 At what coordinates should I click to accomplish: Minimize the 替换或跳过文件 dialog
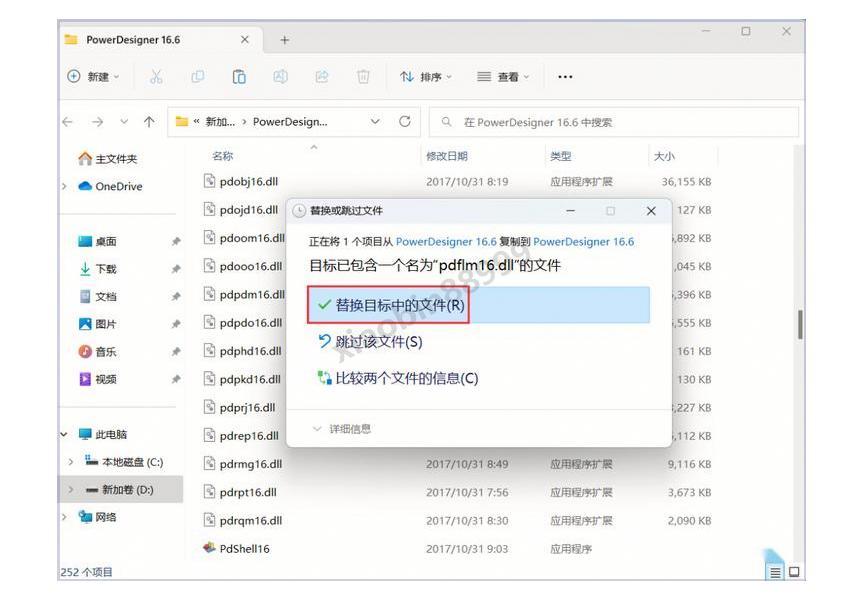pos(570,211)
